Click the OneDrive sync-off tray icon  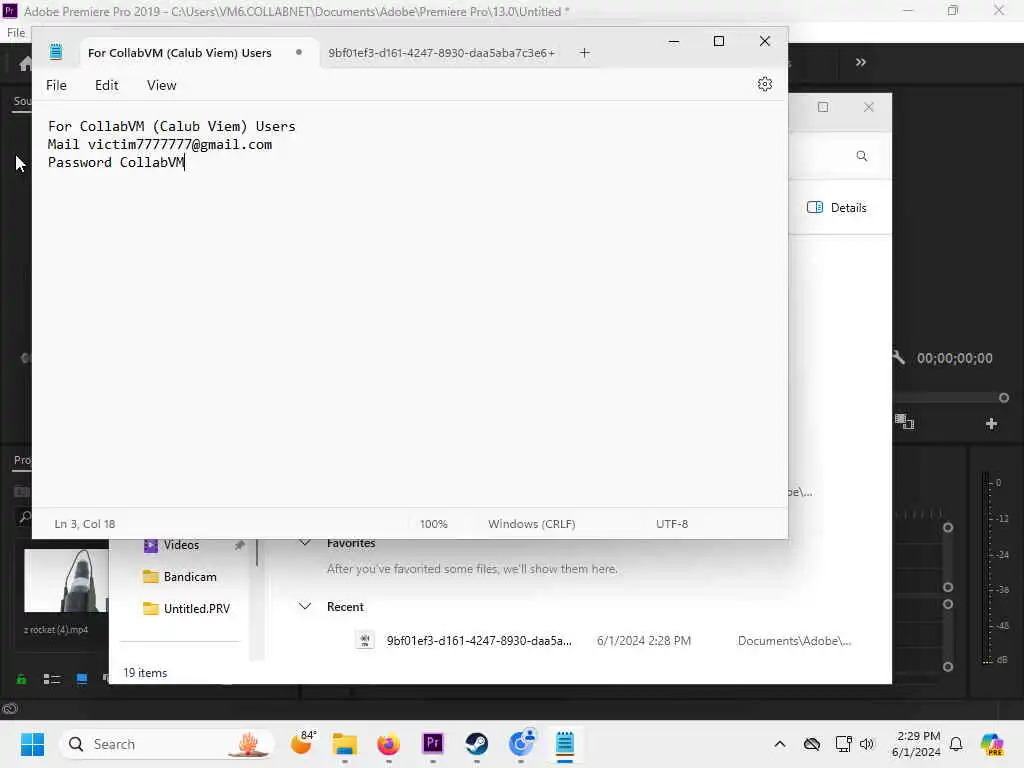pos(811,744)
